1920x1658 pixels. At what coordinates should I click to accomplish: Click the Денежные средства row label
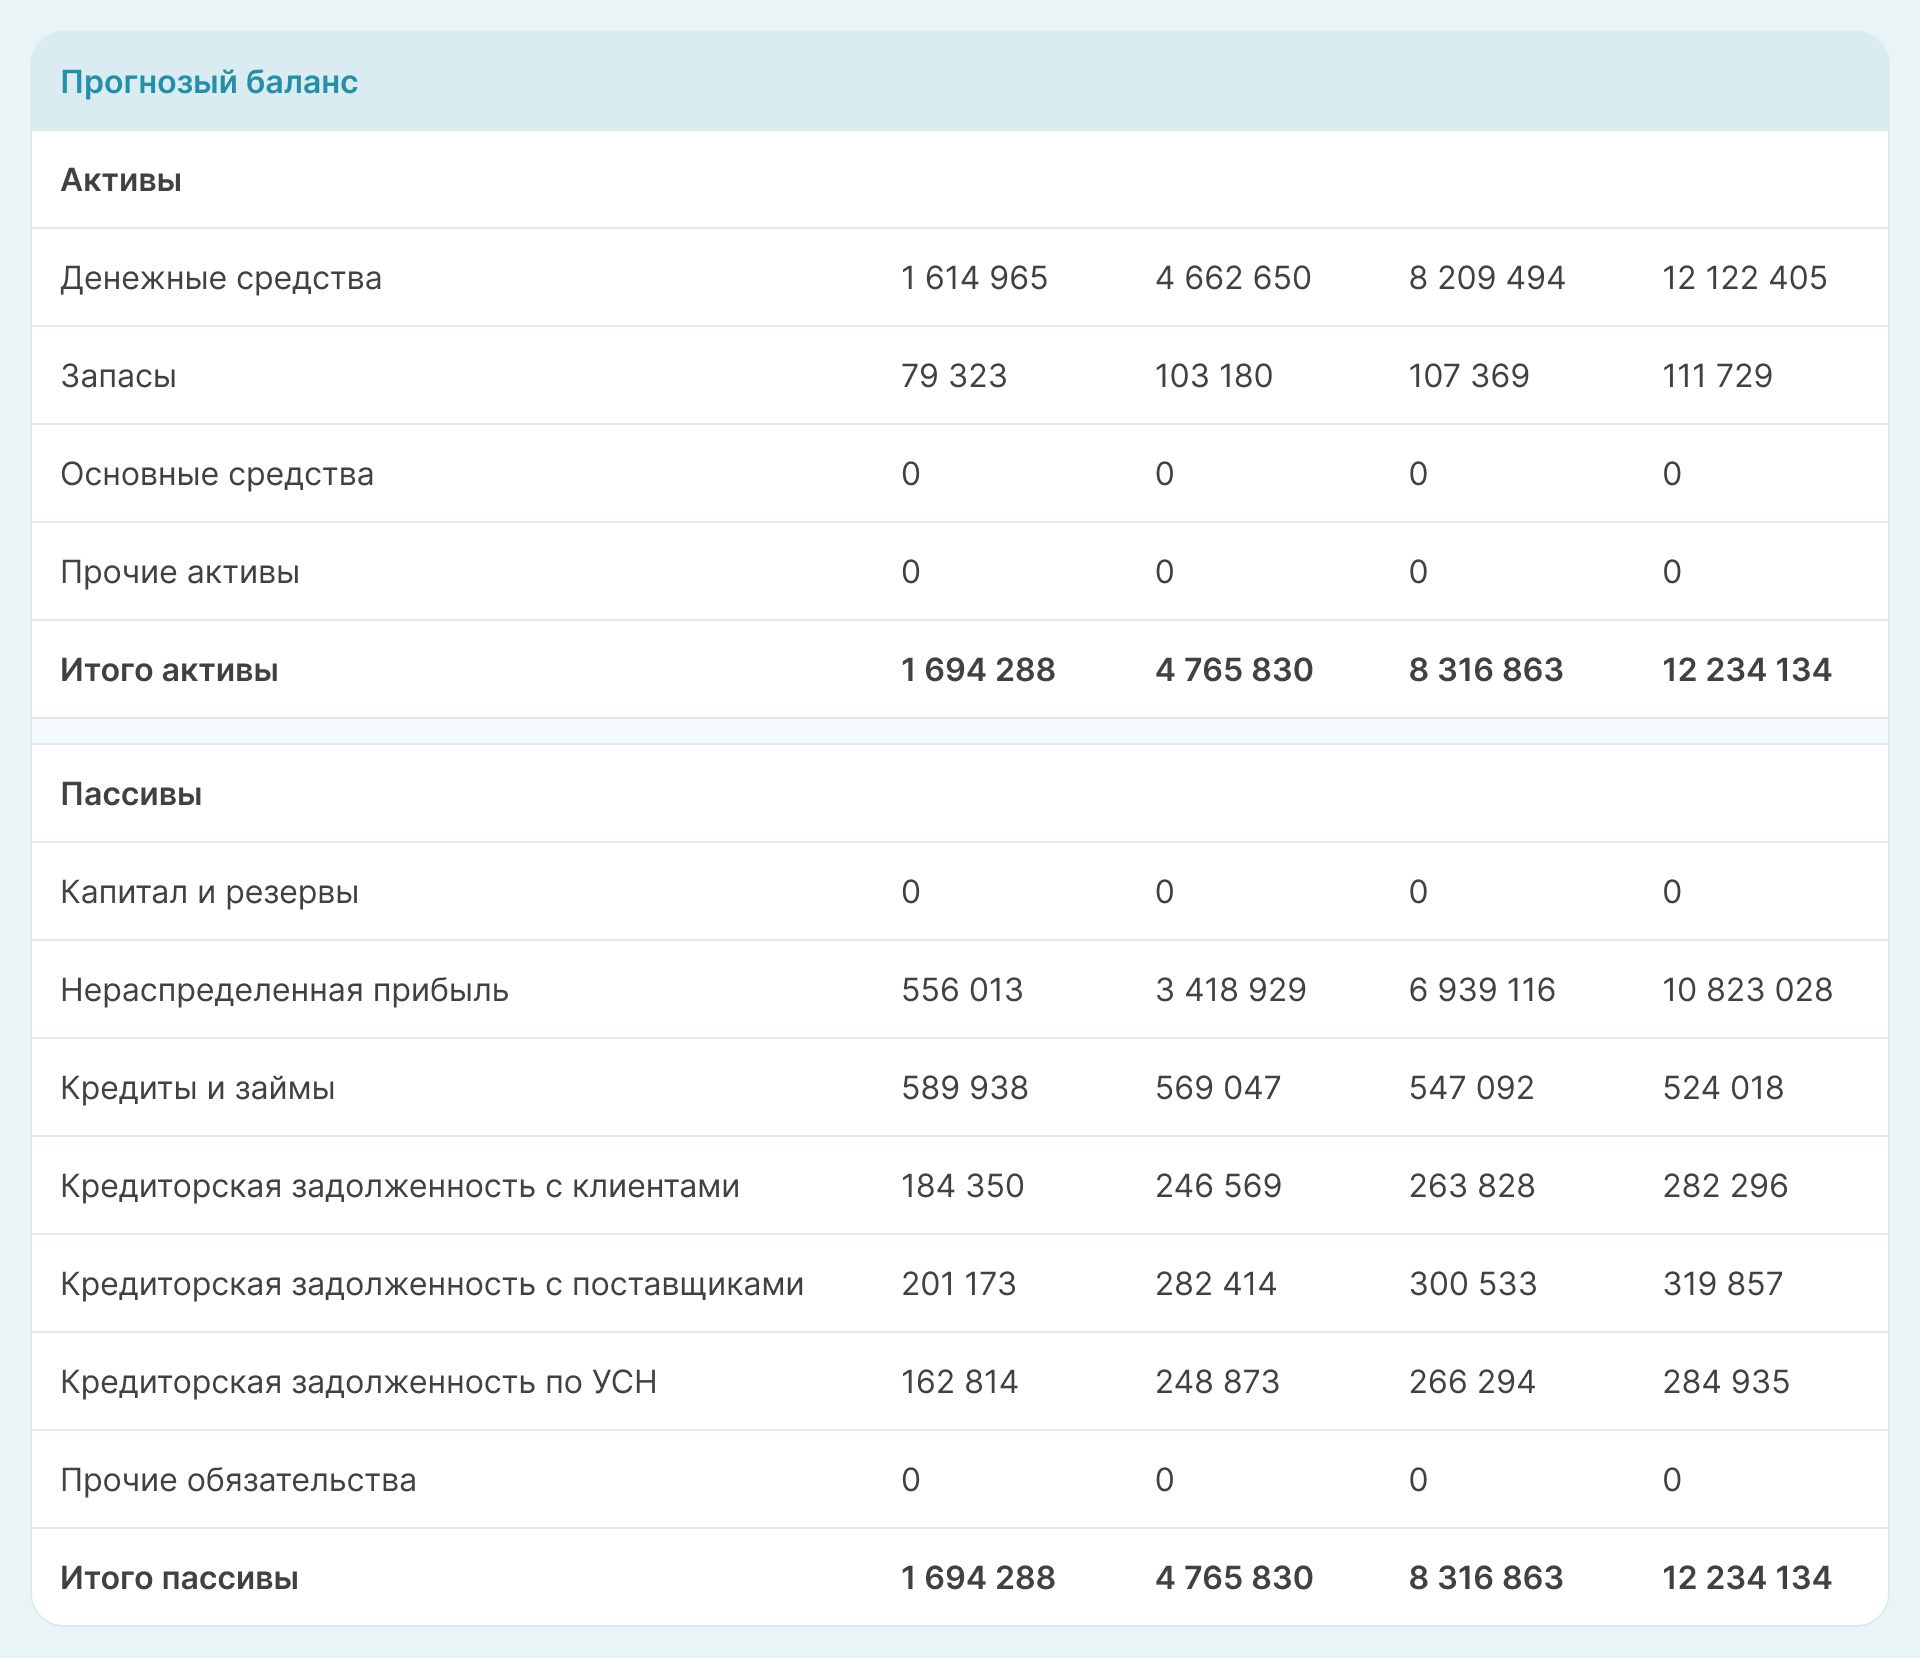[221, 278]
